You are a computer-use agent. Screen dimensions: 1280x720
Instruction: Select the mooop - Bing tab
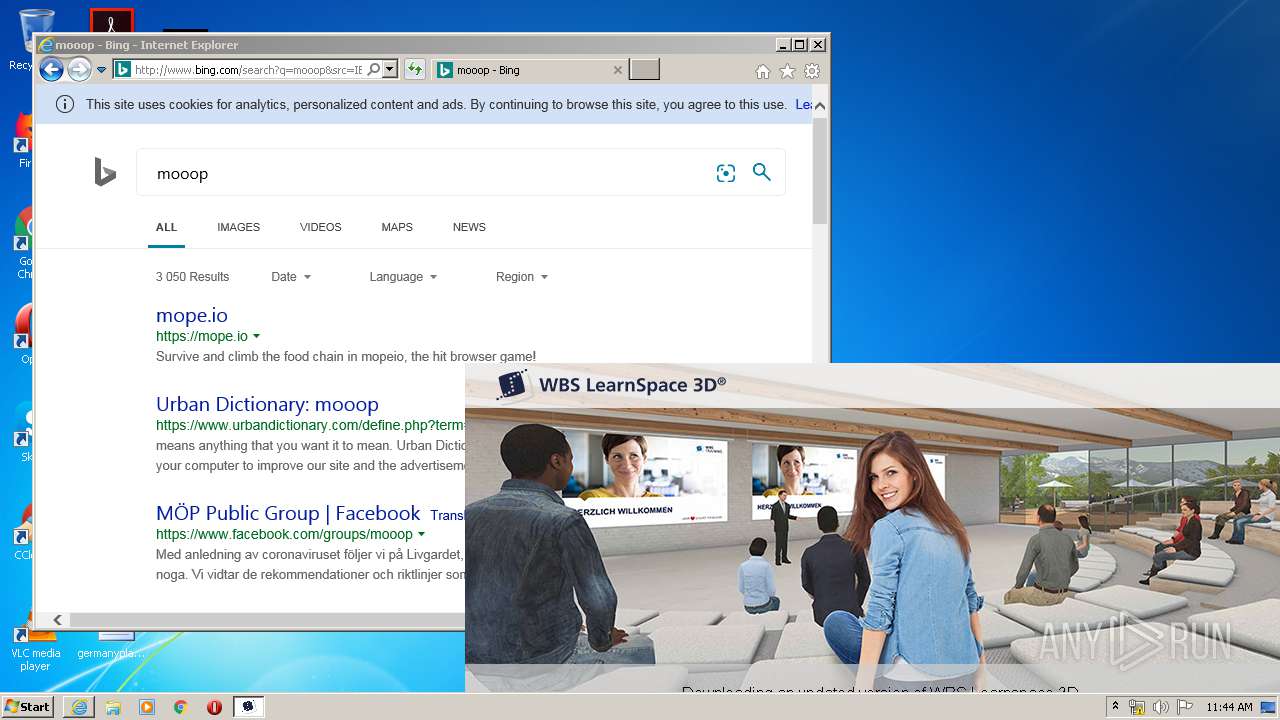pyautogui.click(x=530, y=70)
